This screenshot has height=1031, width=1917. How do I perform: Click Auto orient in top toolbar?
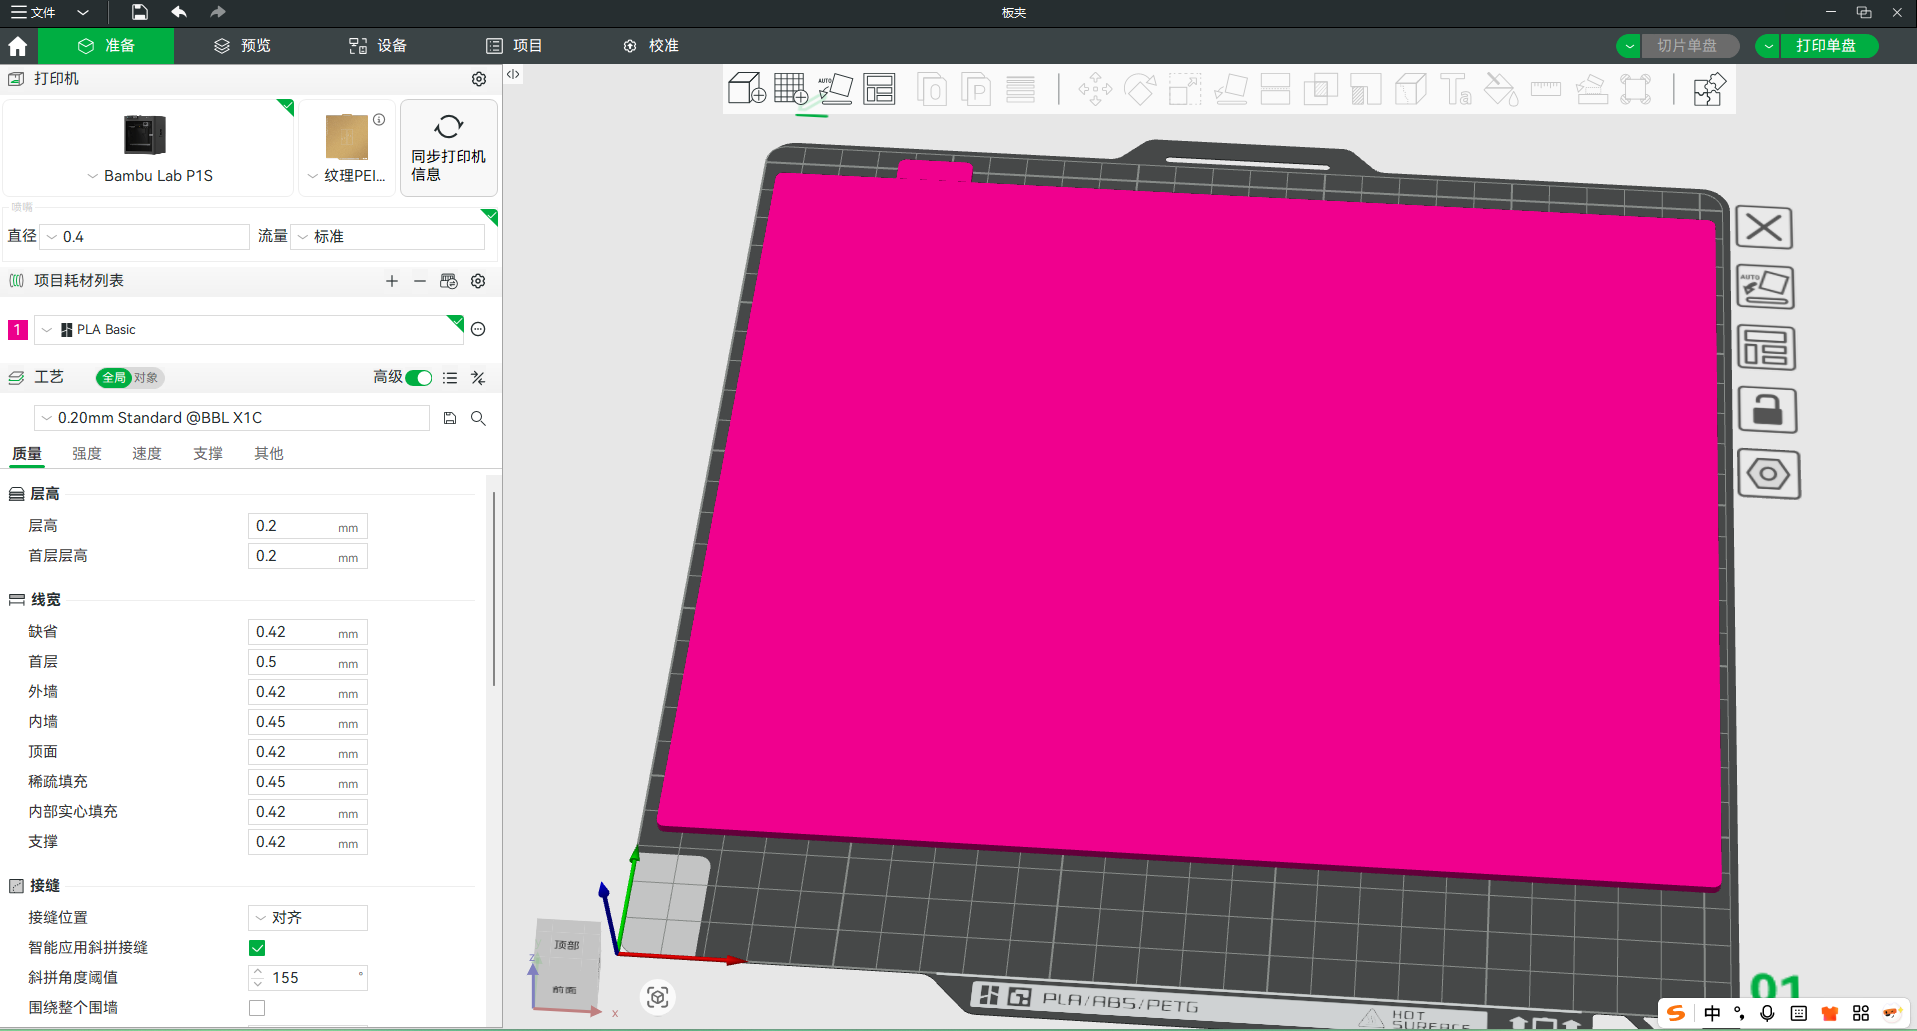tap(835, 89)
